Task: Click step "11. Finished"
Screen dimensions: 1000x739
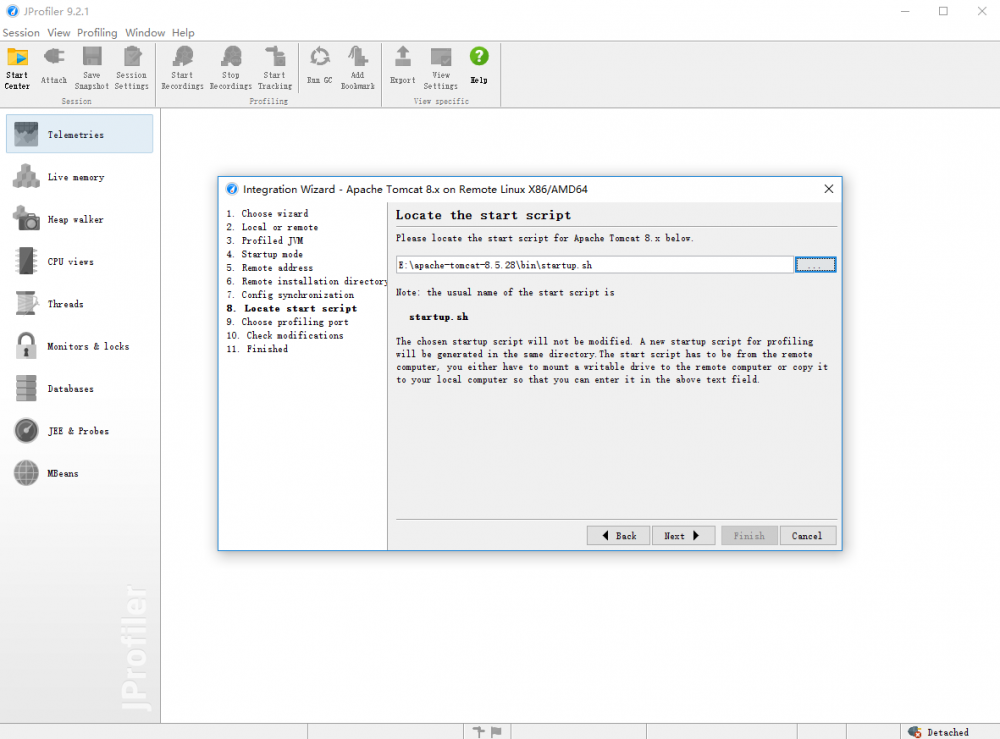Action: coord(257,349)
